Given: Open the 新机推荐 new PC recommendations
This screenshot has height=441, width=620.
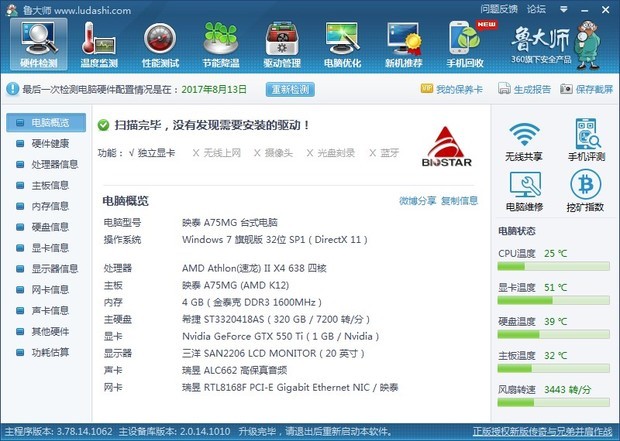Looking at the screenshot, I should click(x=404, y=44).
